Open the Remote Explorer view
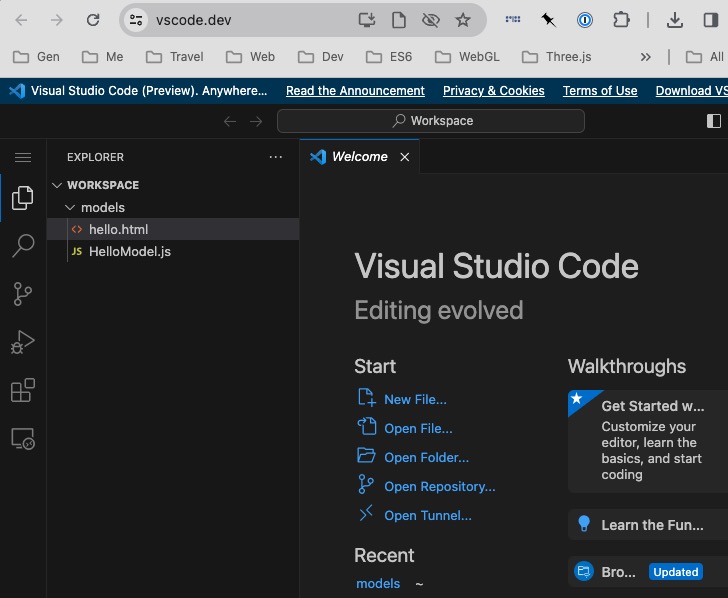The image size is (728, 598). click(22, 438)
